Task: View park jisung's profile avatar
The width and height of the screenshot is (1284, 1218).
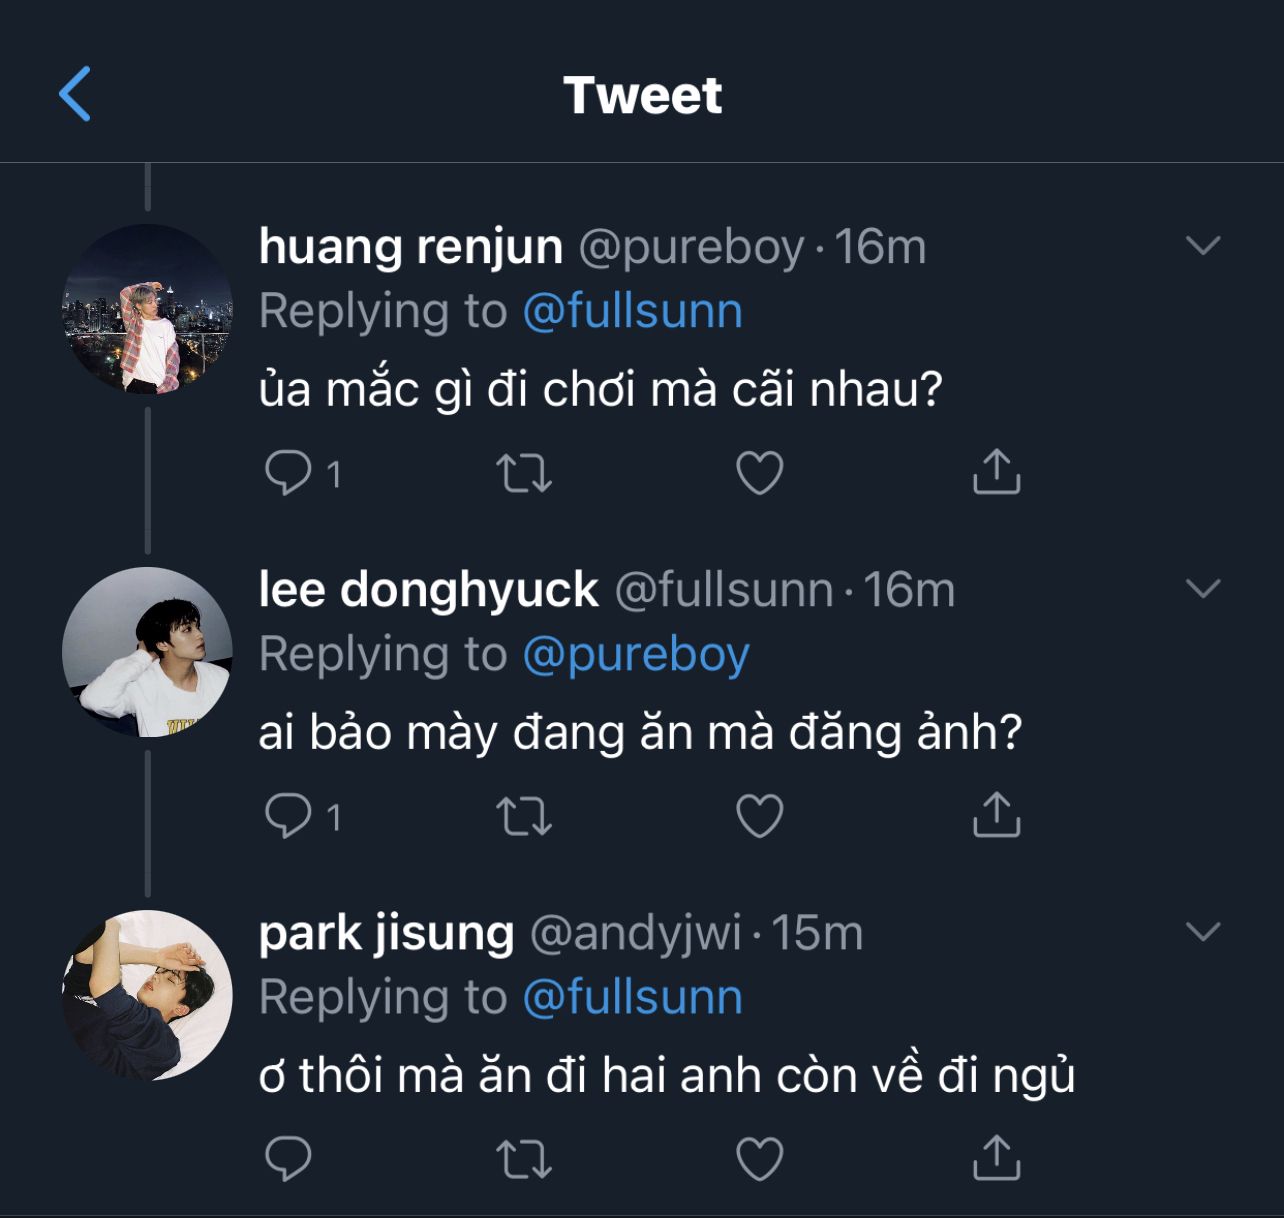Action: tap(147, 995)
